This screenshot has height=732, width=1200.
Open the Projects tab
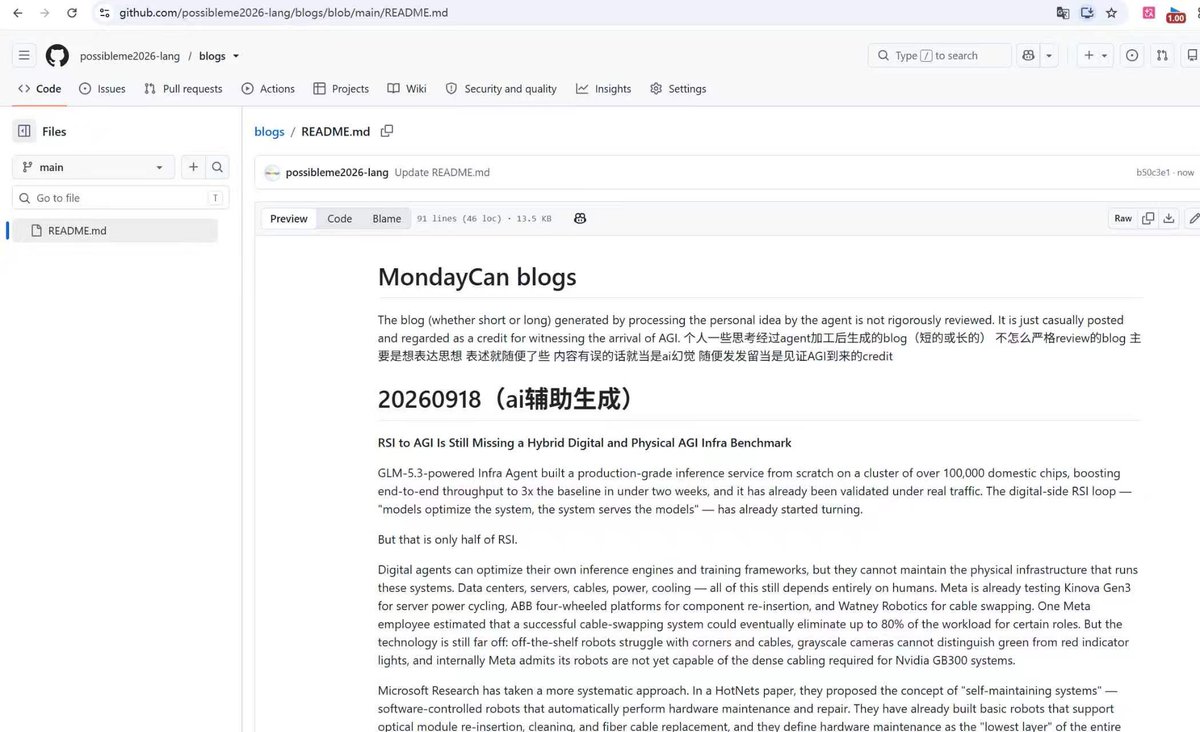click(x=341, y=89)
